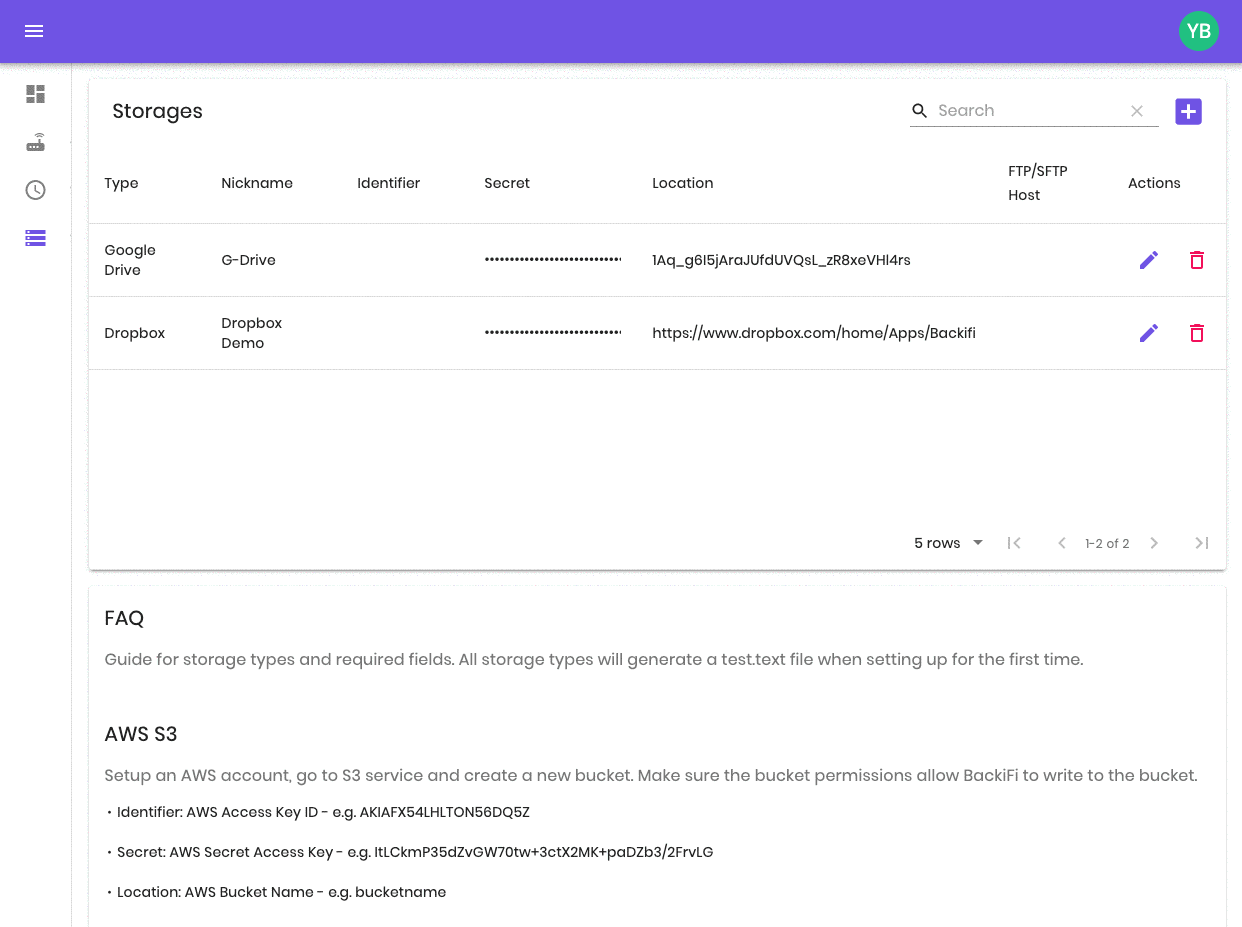
Task: Sort by the Nickname column header
Action: click(x=257, y=183)
